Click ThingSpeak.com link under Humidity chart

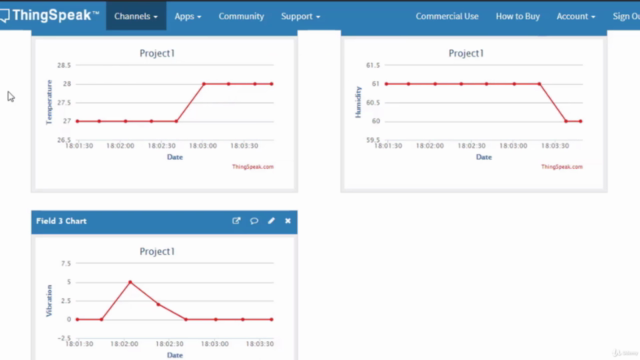pos(562,167)
